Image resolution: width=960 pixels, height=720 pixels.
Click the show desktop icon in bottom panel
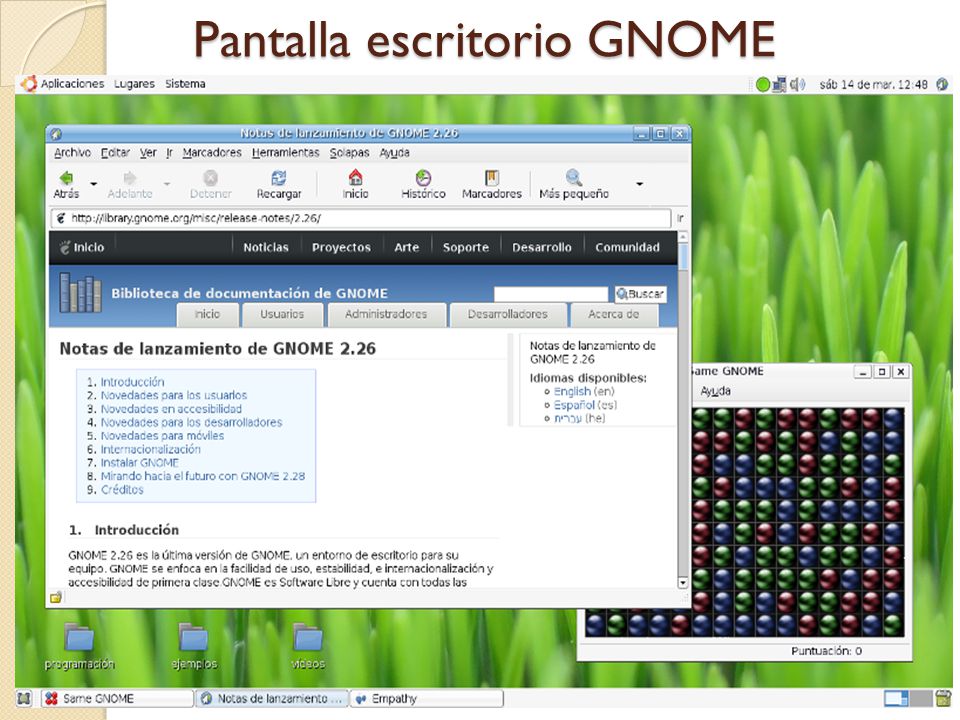coord(24,698)
